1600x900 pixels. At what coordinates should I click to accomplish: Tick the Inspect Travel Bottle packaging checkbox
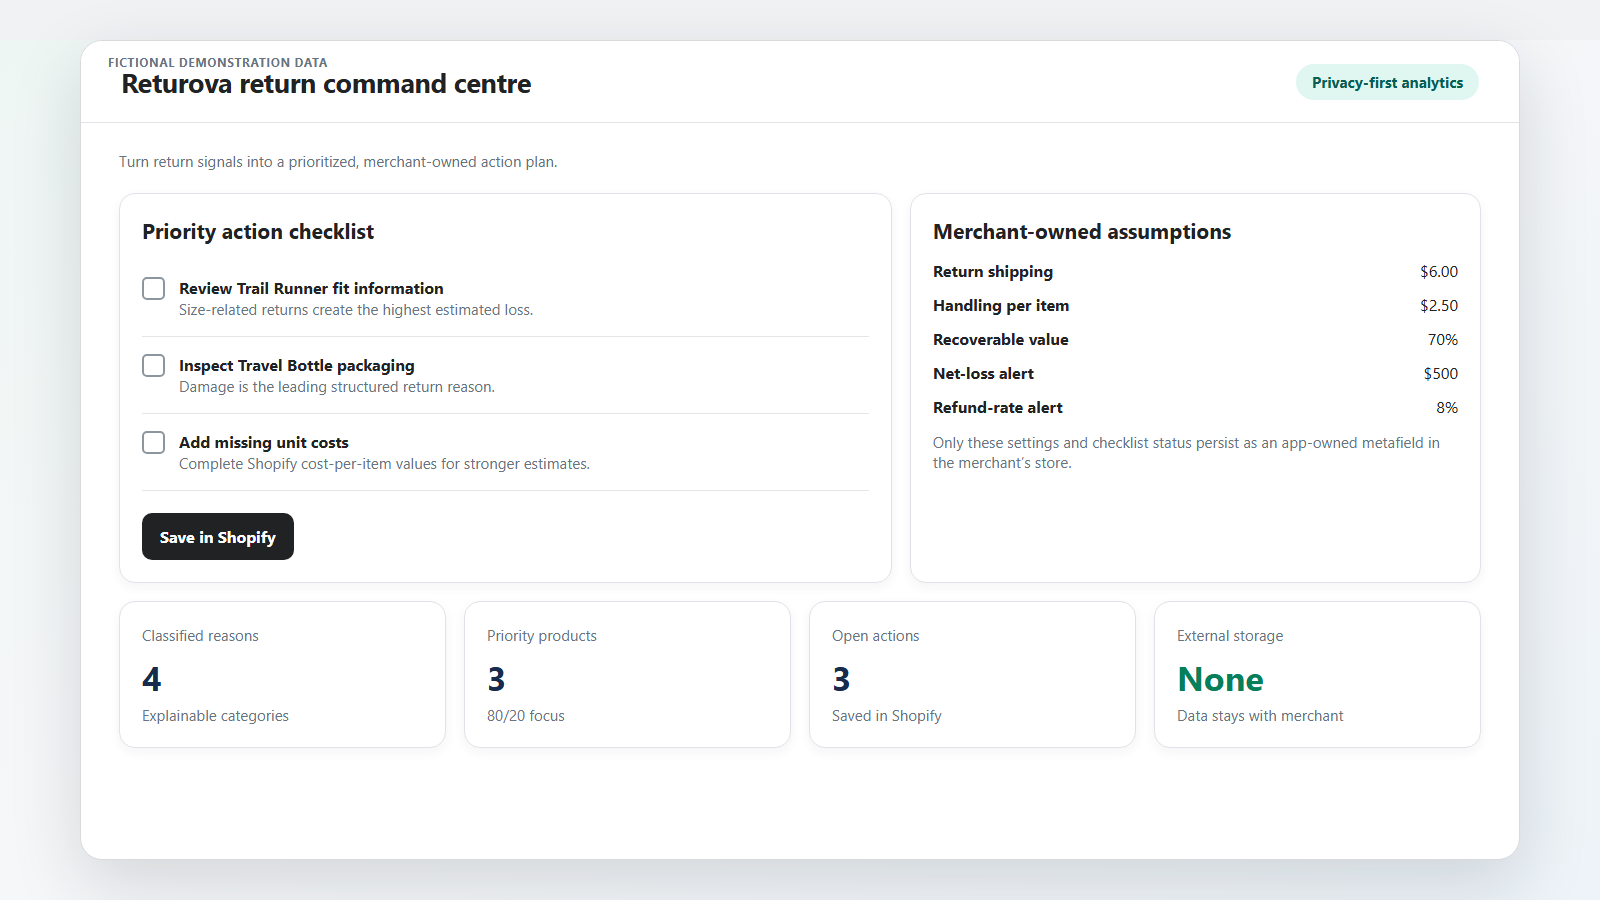153,366
